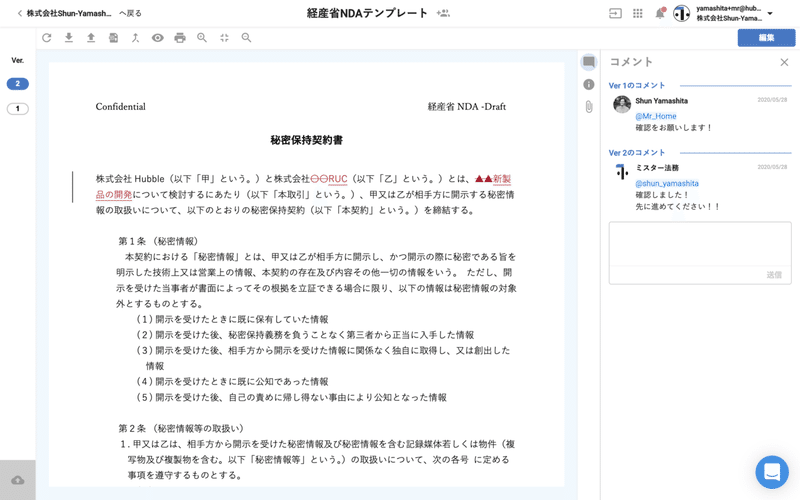Click the sign-in arrow box icon in the header
800x500 pixels.
tap(615, 14)
